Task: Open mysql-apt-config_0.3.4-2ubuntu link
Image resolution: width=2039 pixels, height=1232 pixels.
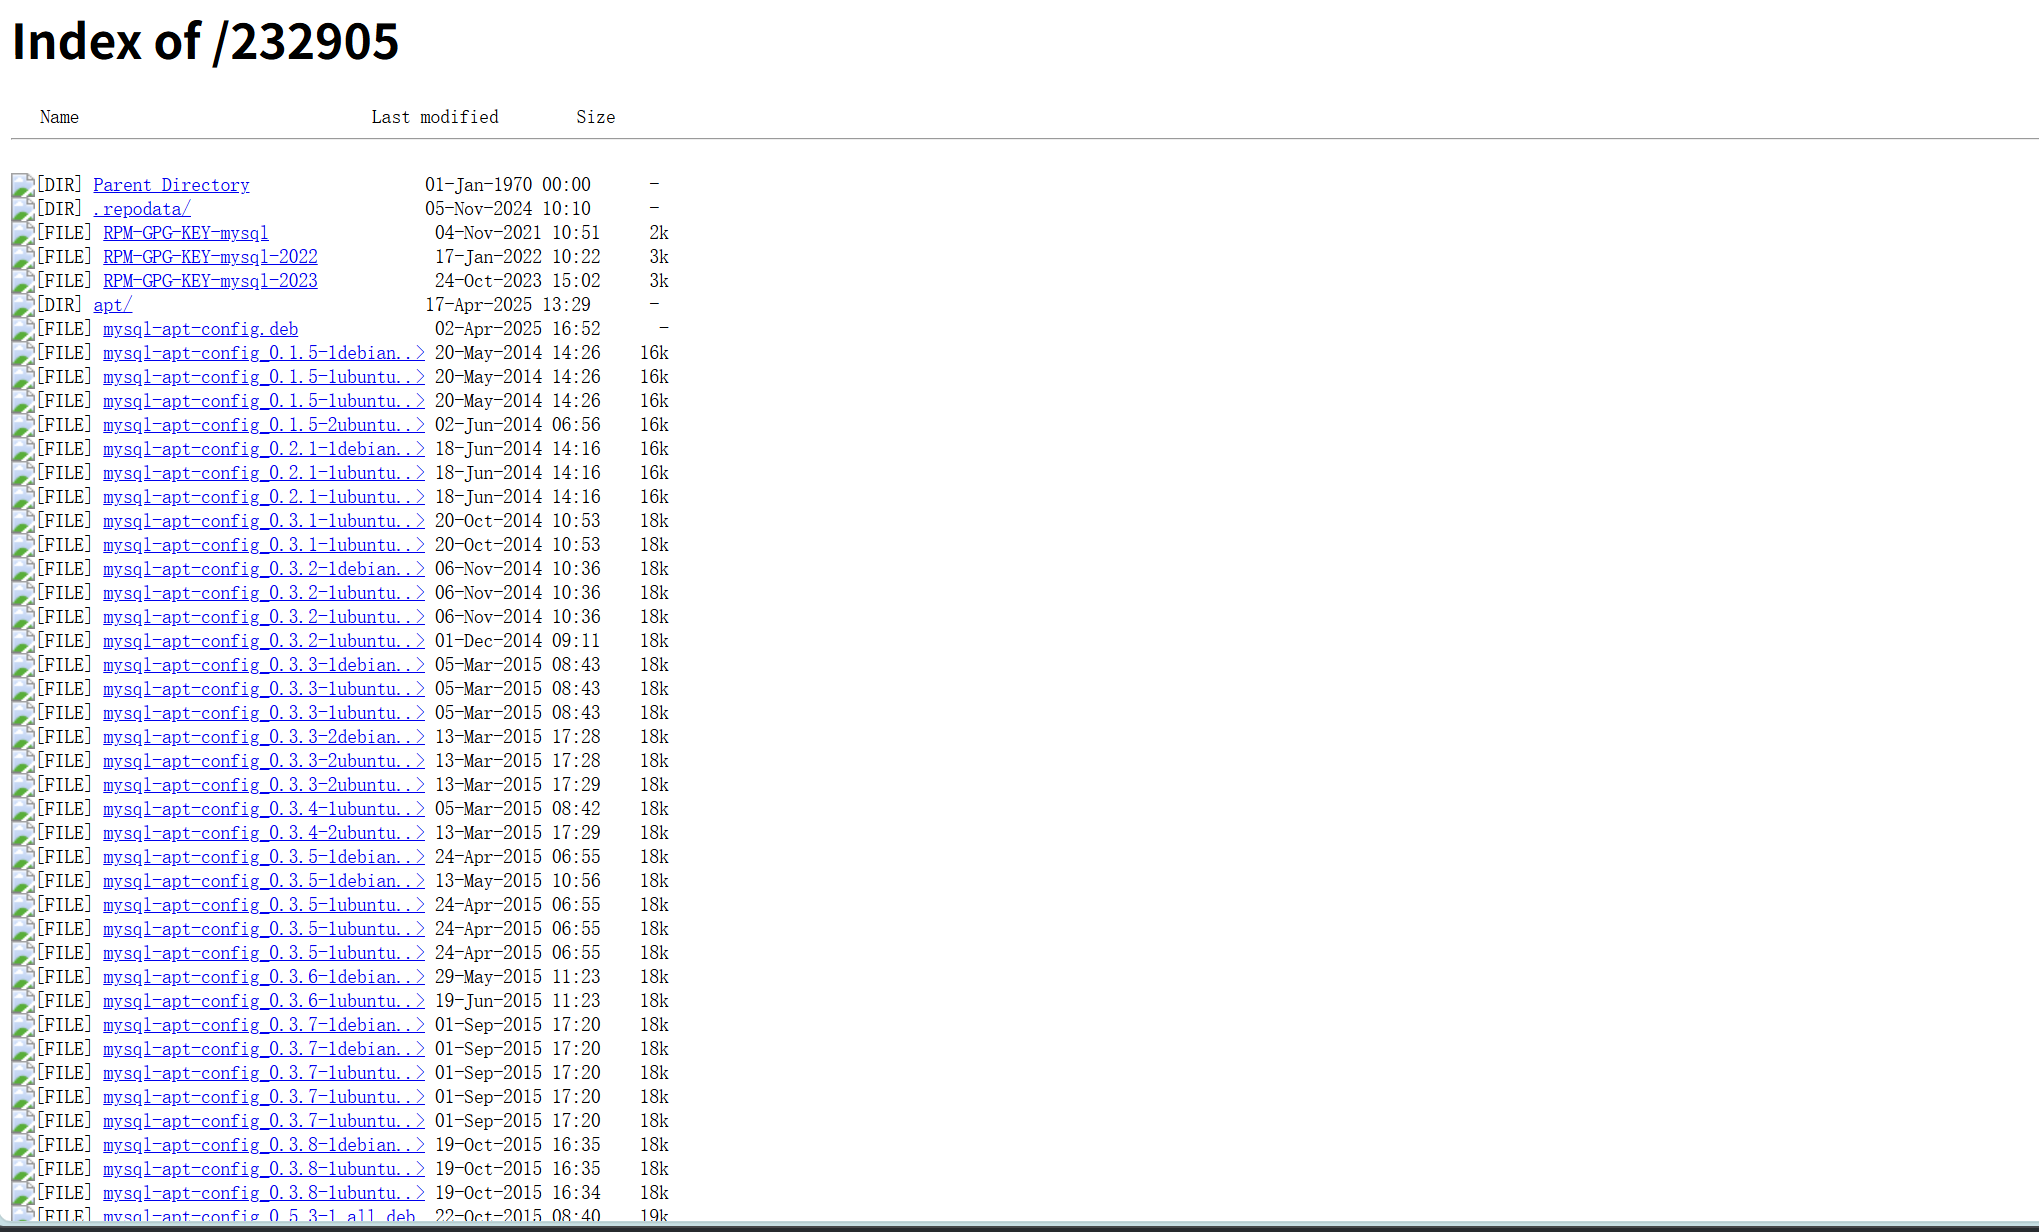Action: tap(264, 833)
